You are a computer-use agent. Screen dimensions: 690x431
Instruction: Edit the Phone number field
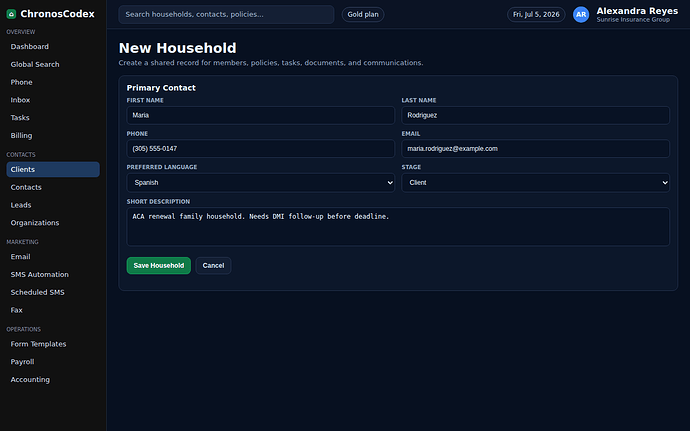(x=261, y=149)
